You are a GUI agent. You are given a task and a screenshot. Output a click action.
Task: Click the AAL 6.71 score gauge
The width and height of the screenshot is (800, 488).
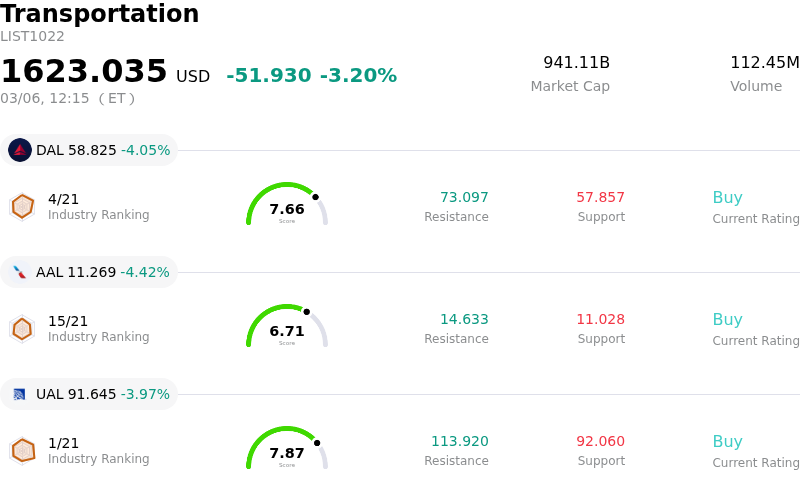287,327
